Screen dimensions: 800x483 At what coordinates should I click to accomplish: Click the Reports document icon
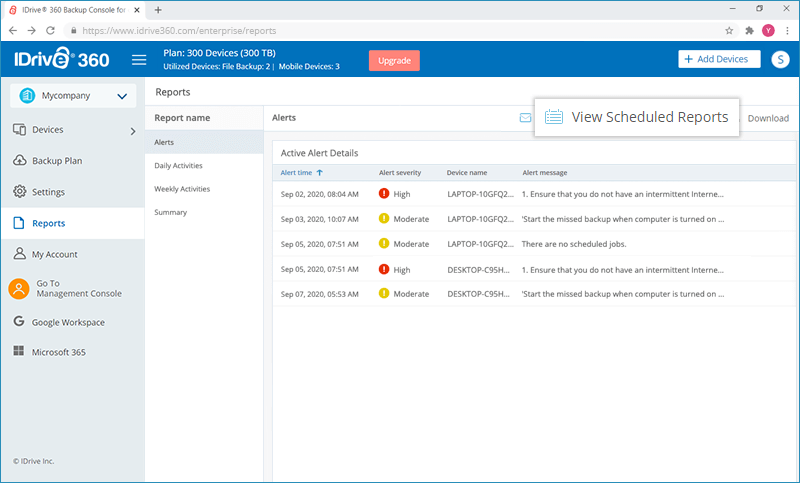click(x=19, y=223)
